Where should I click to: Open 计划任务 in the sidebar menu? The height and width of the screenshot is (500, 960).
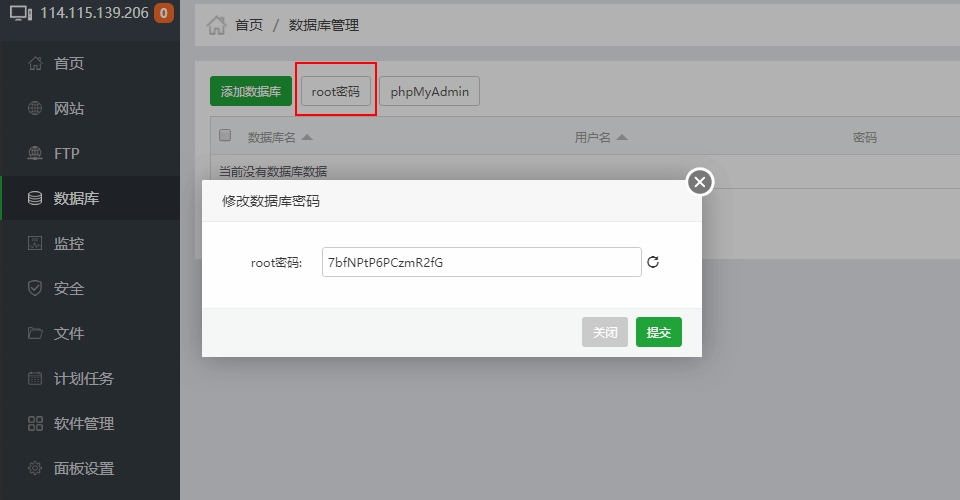click(90, 378)
